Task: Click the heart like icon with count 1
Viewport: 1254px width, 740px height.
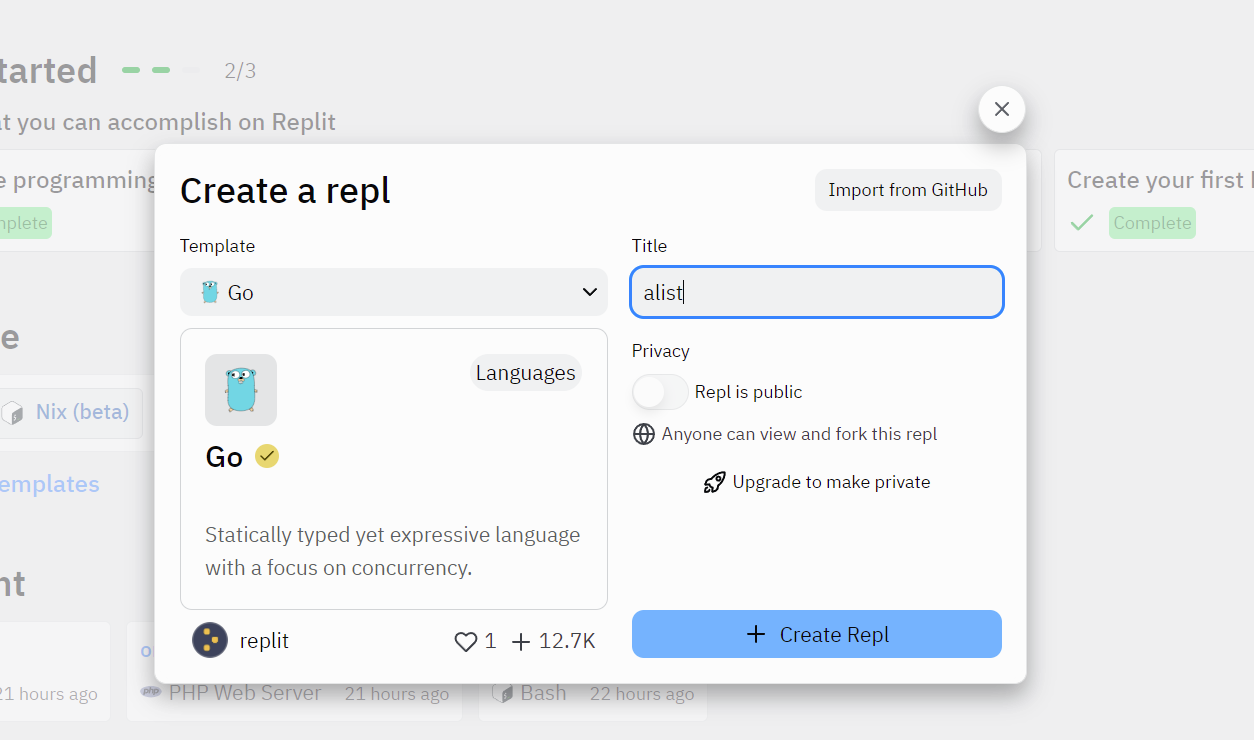Action: click(466, 641)
